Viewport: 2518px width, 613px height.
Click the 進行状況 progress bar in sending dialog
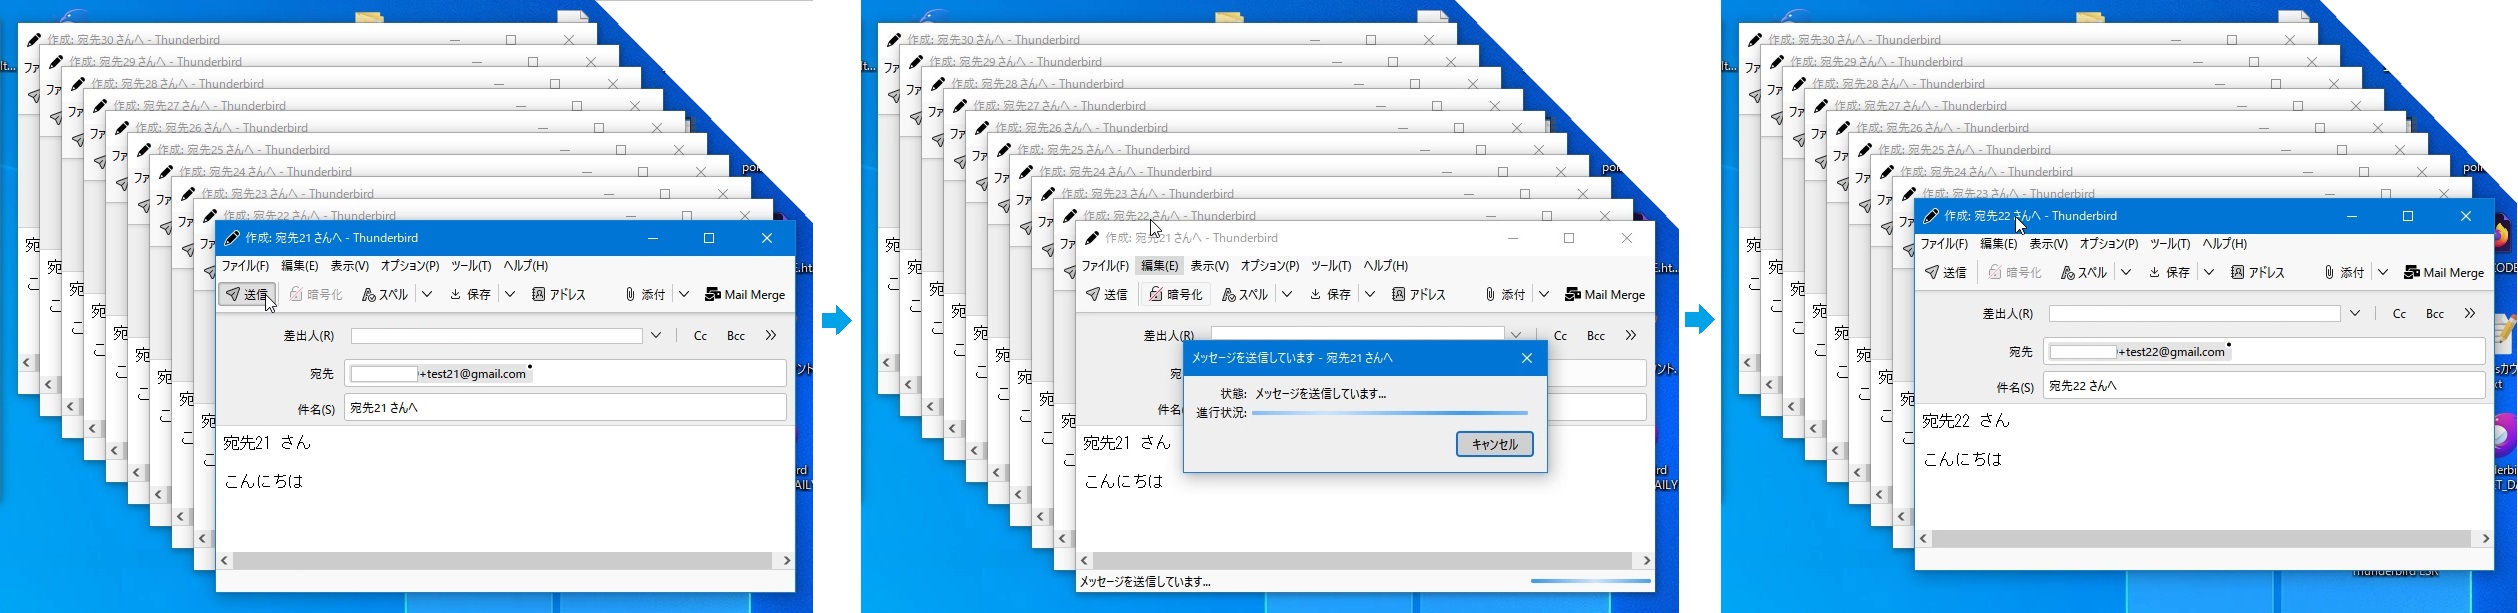[x=1389, y=413]
